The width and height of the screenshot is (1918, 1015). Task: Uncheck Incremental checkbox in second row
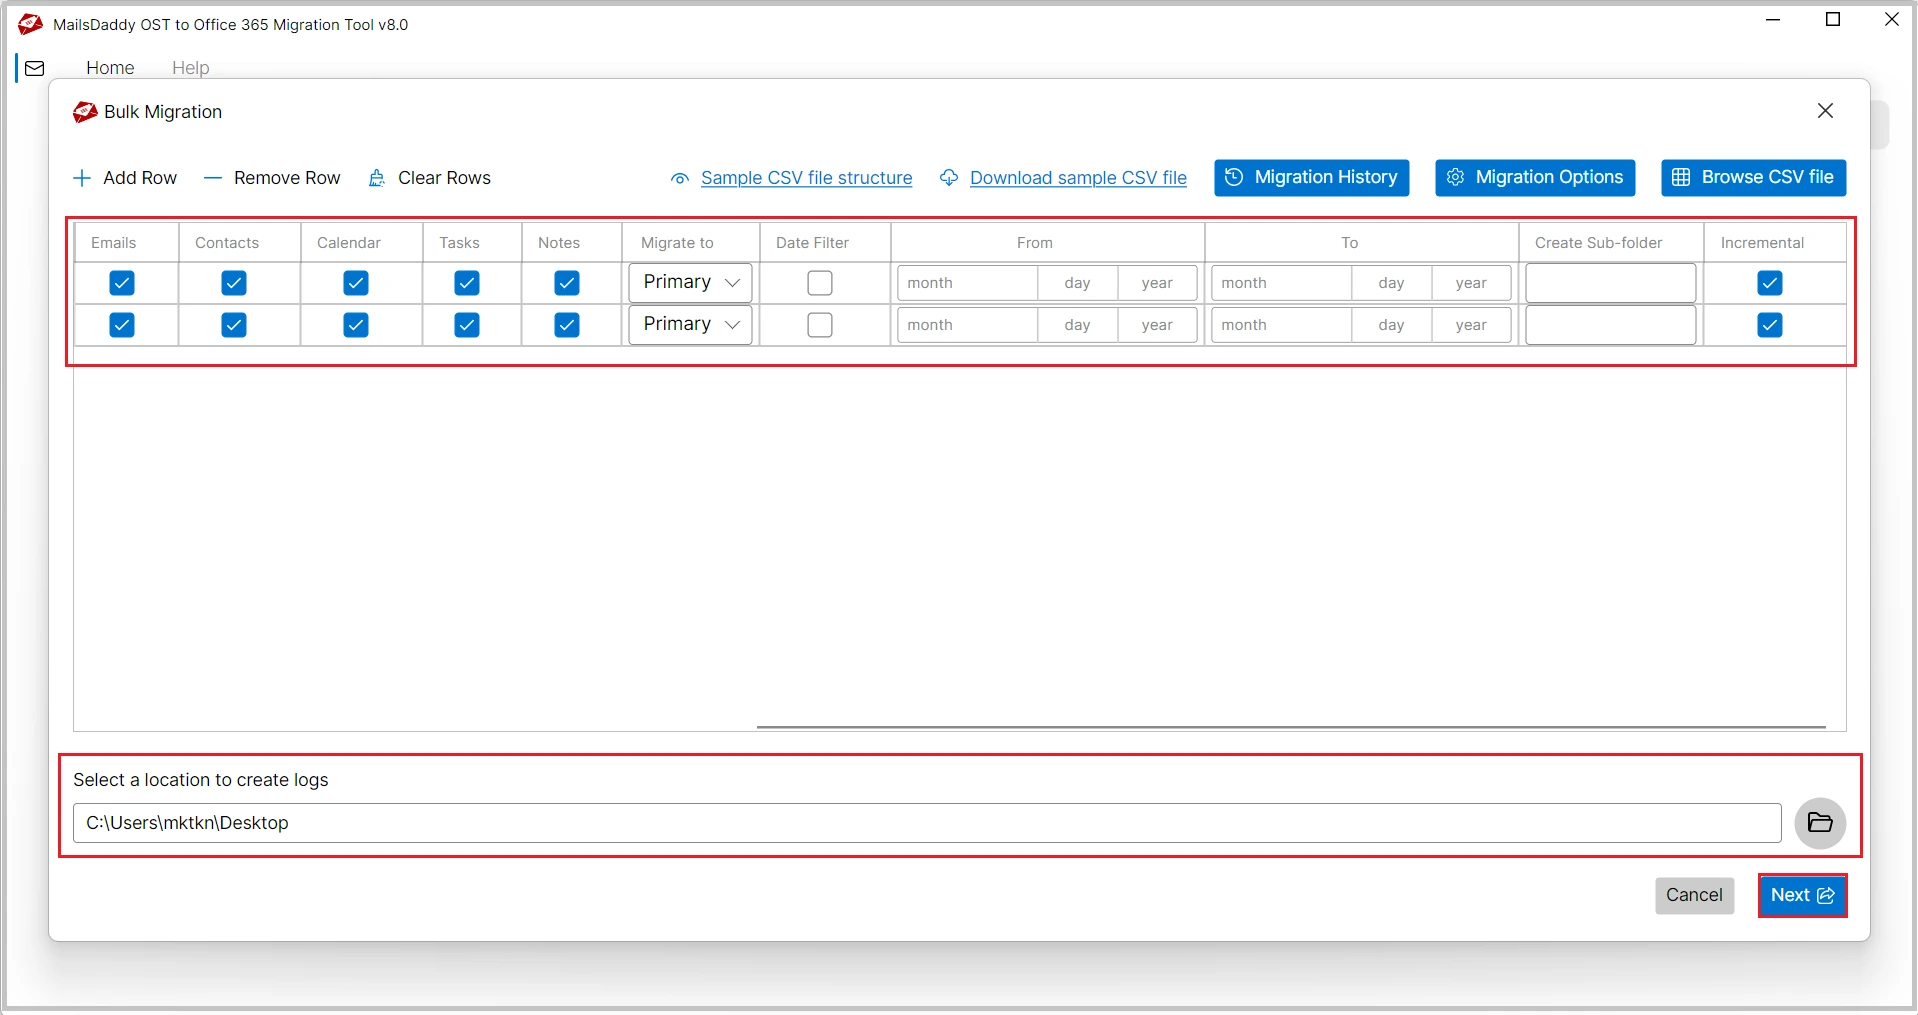click(x=1769, y=325)
